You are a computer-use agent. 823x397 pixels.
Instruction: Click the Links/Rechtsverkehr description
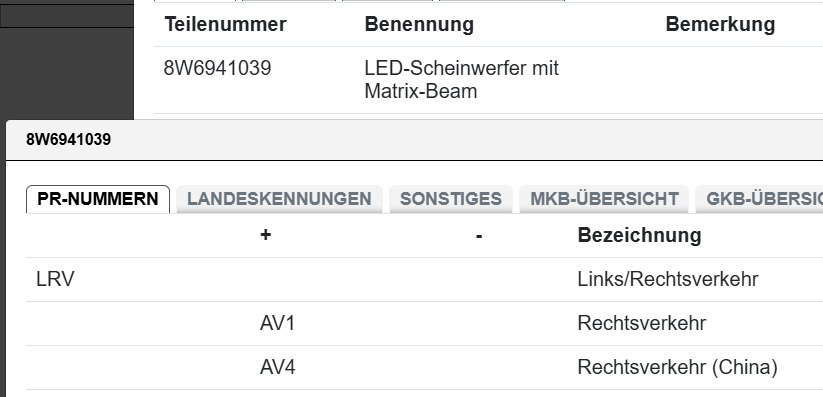pyautogui.click(x=668, y=279)
